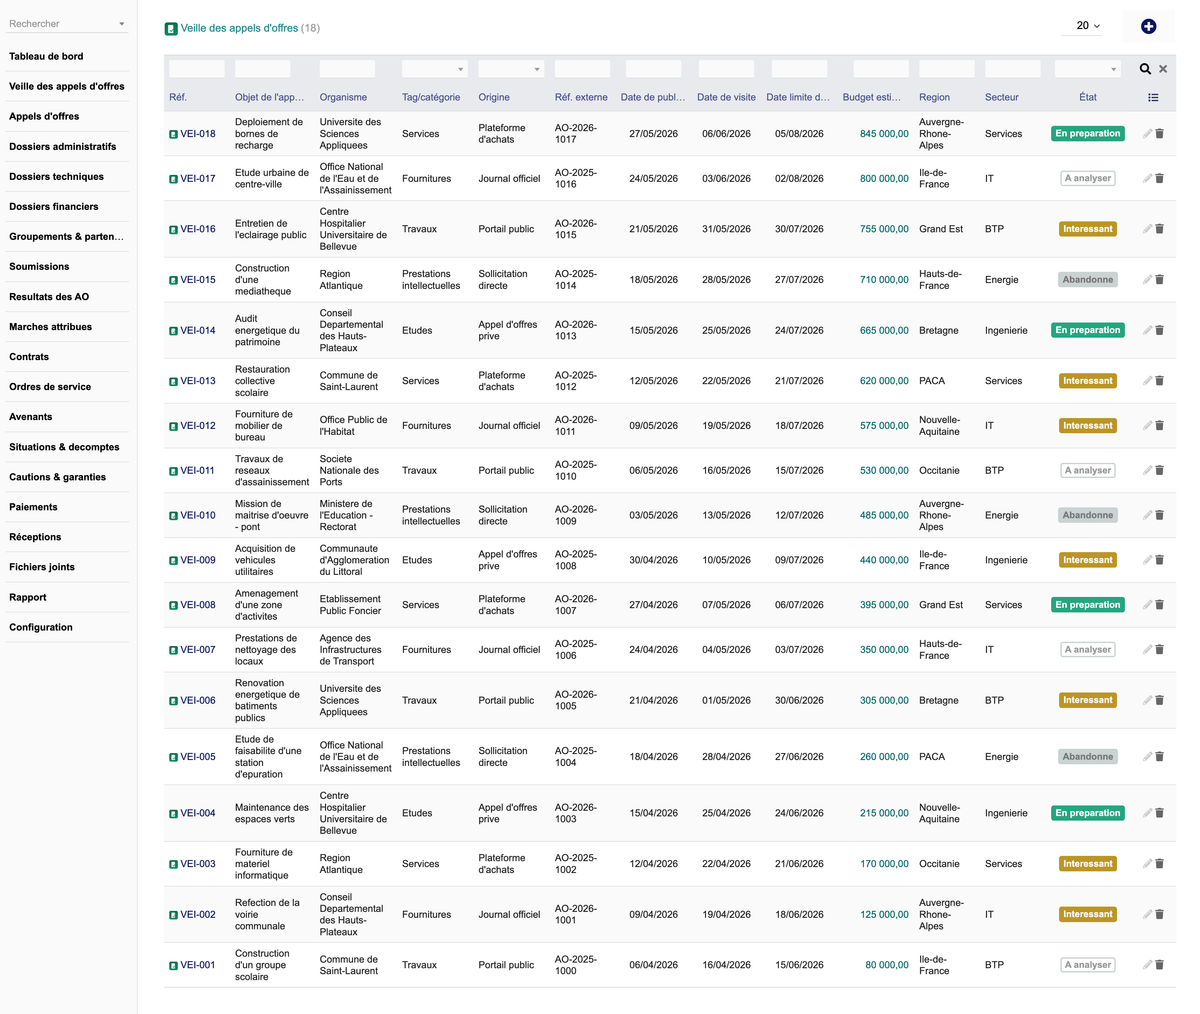Open record link VEI-009
The height and width of the screenshot is (1014, 1200).
click(198, 560)
